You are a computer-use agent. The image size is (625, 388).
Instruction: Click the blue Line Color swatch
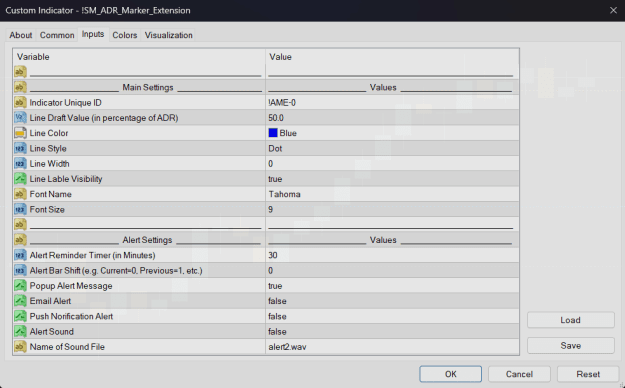pyautogui.click(x=273, y=133)
